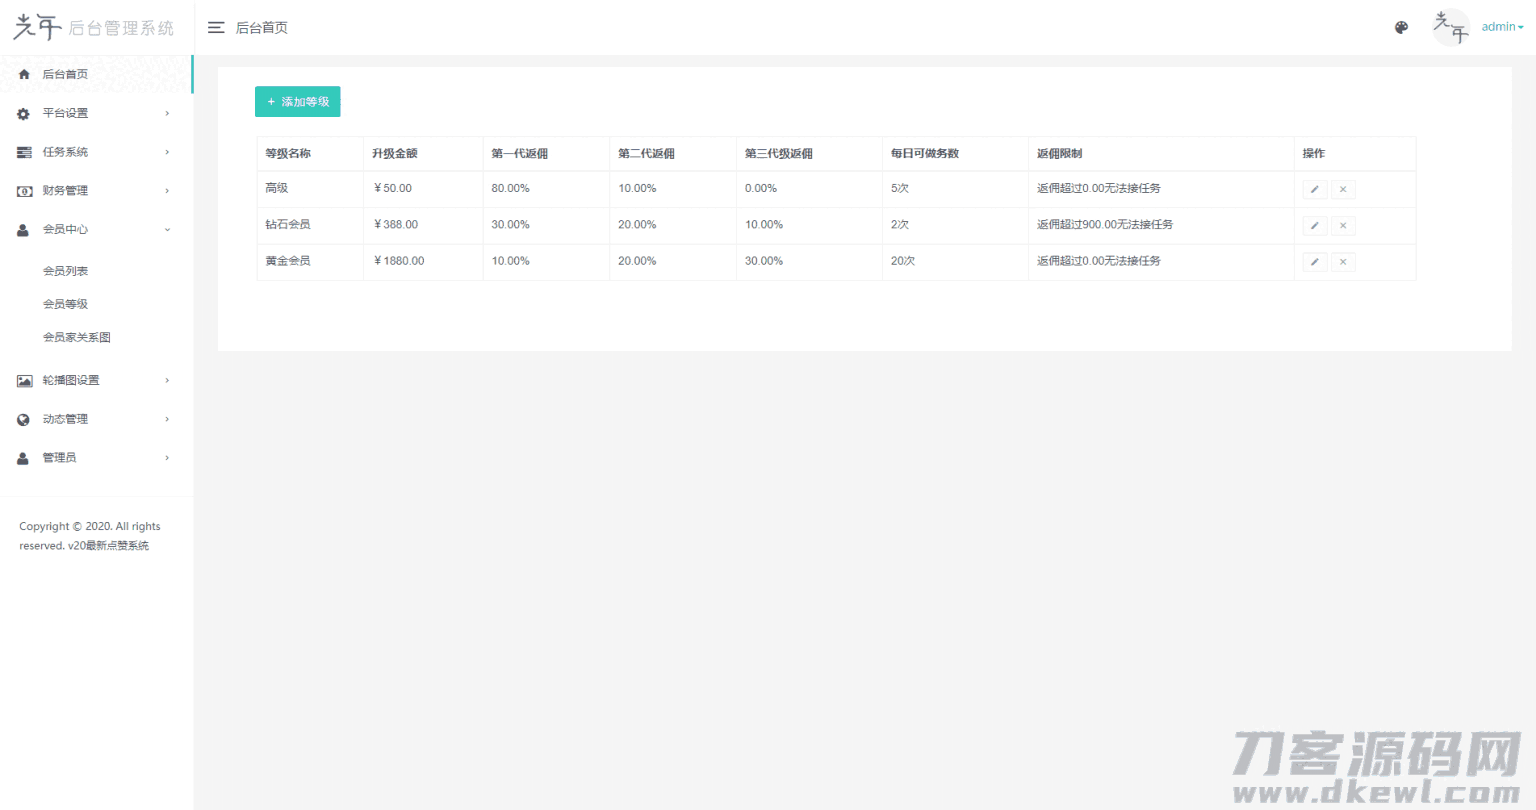Expand the 动态管理 menu chevron
1536x810 pixels.
coord(167,420)
